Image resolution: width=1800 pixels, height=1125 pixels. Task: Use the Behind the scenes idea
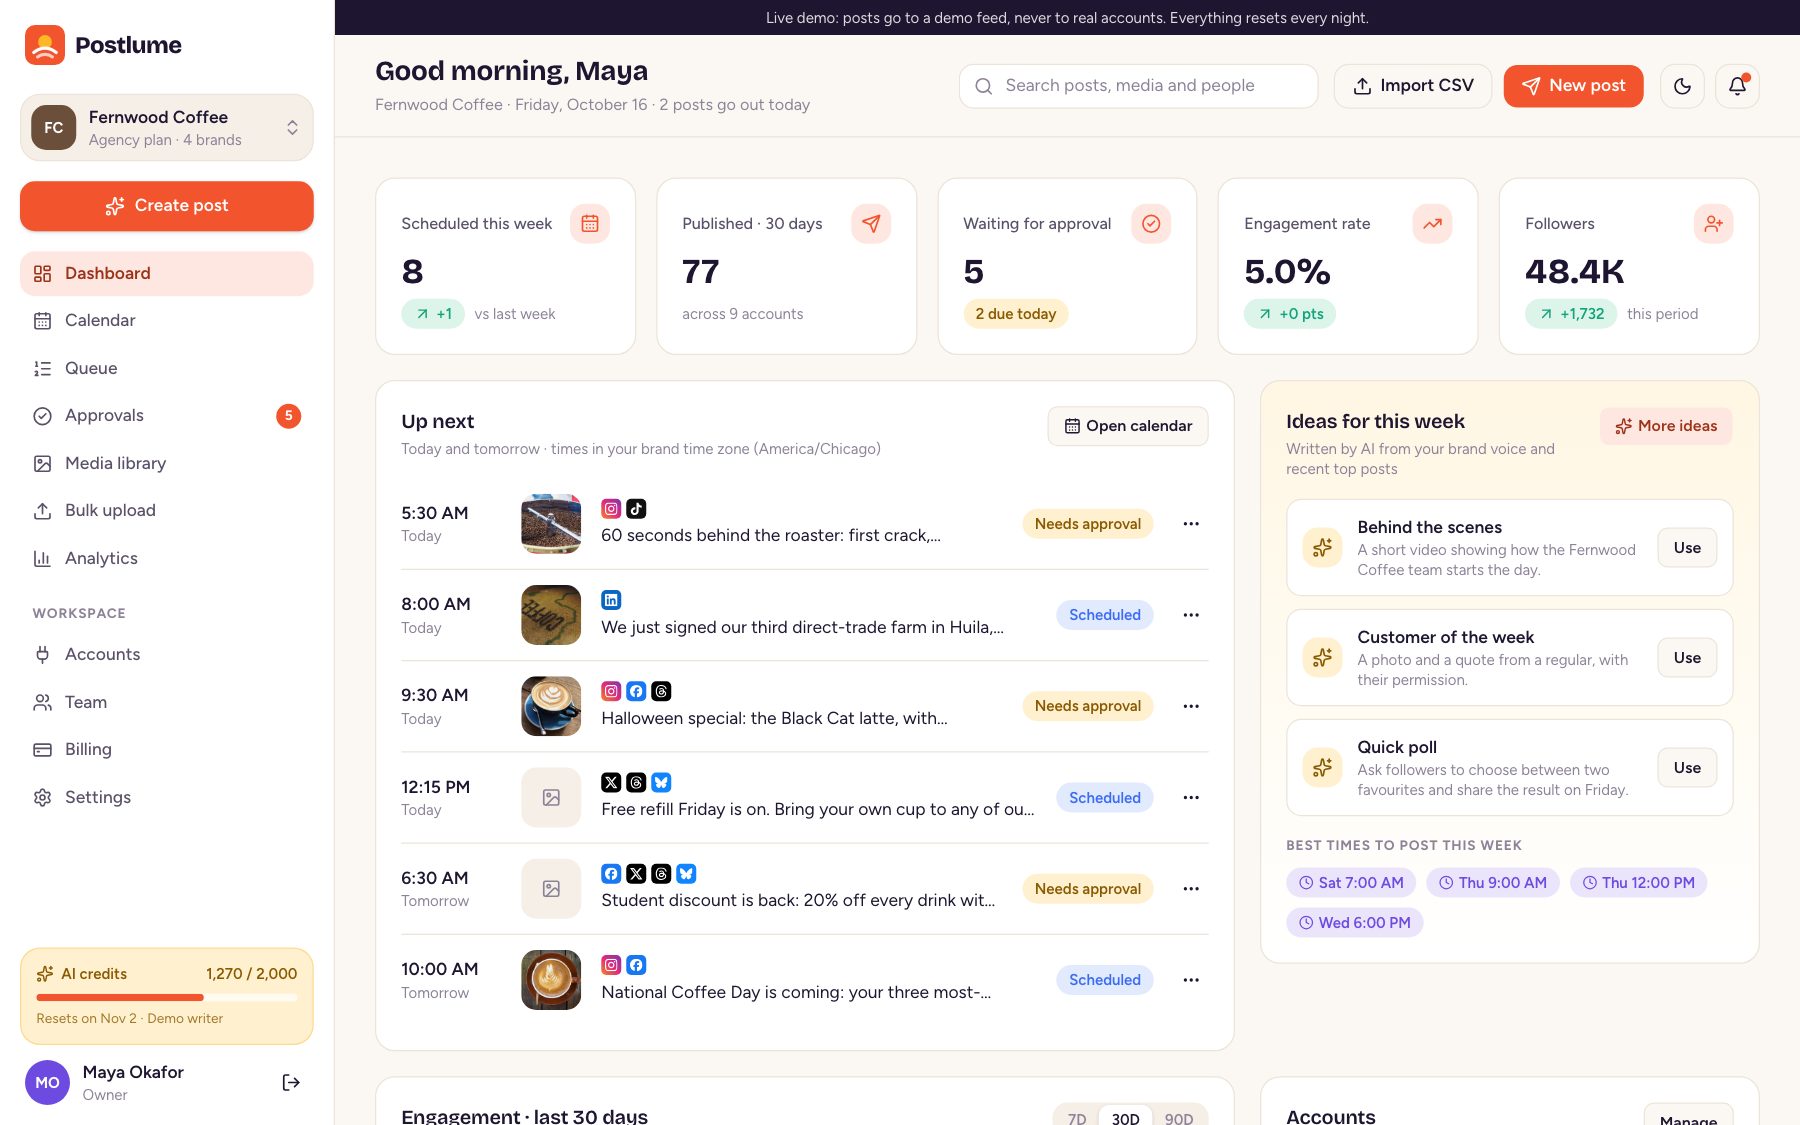click(1687, 548)
